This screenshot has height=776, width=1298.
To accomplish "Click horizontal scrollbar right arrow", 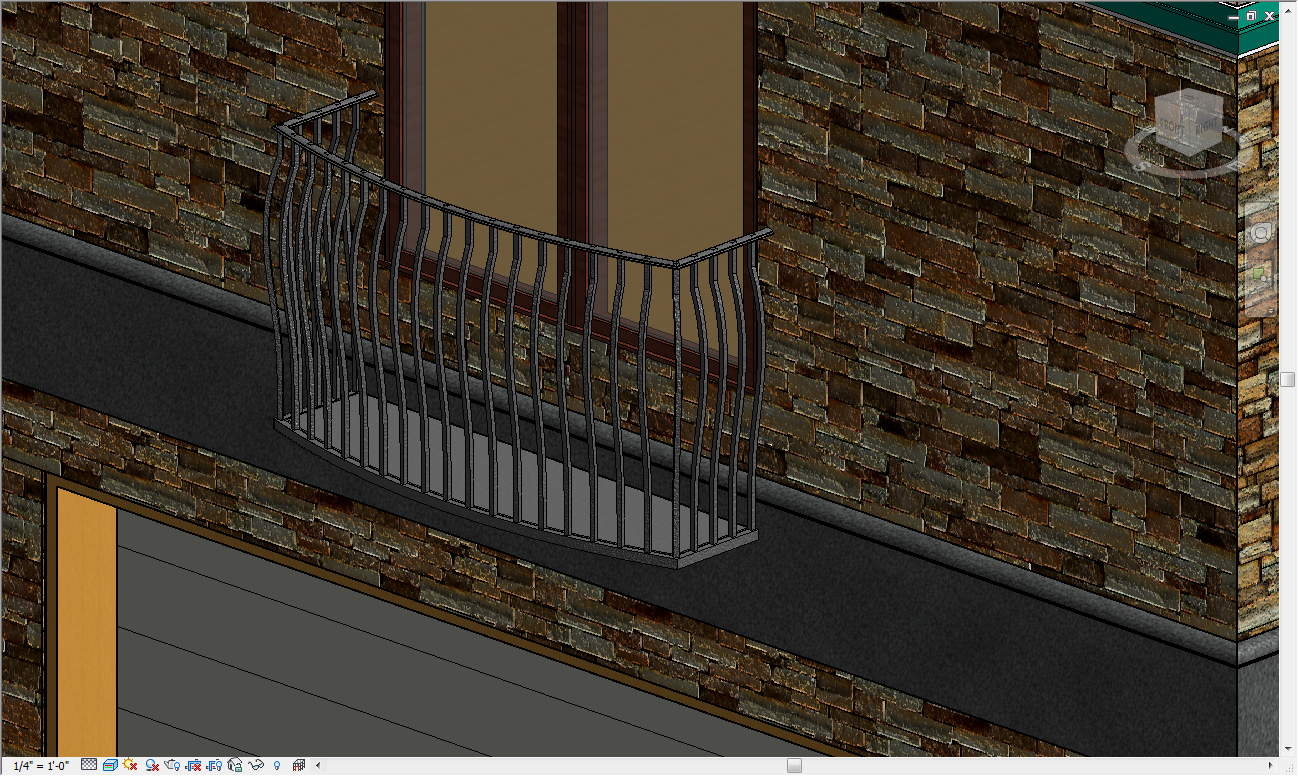I will coord(1271,766).
